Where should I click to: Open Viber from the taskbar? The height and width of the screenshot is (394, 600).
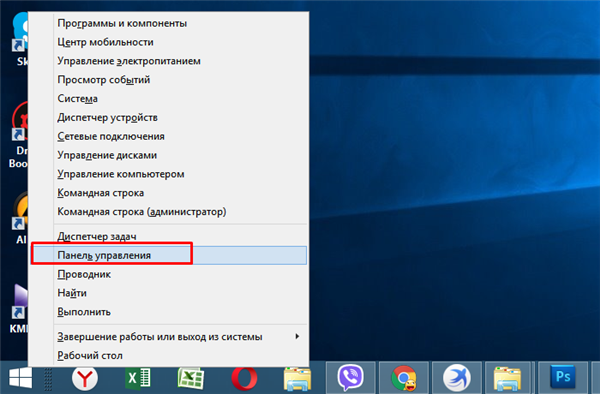pos(350,378)
